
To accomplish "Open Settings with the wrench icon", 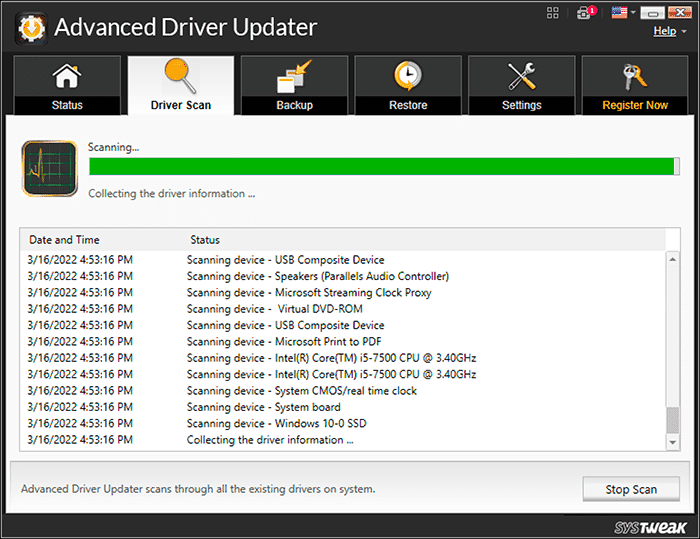I will tap(521, 86).
